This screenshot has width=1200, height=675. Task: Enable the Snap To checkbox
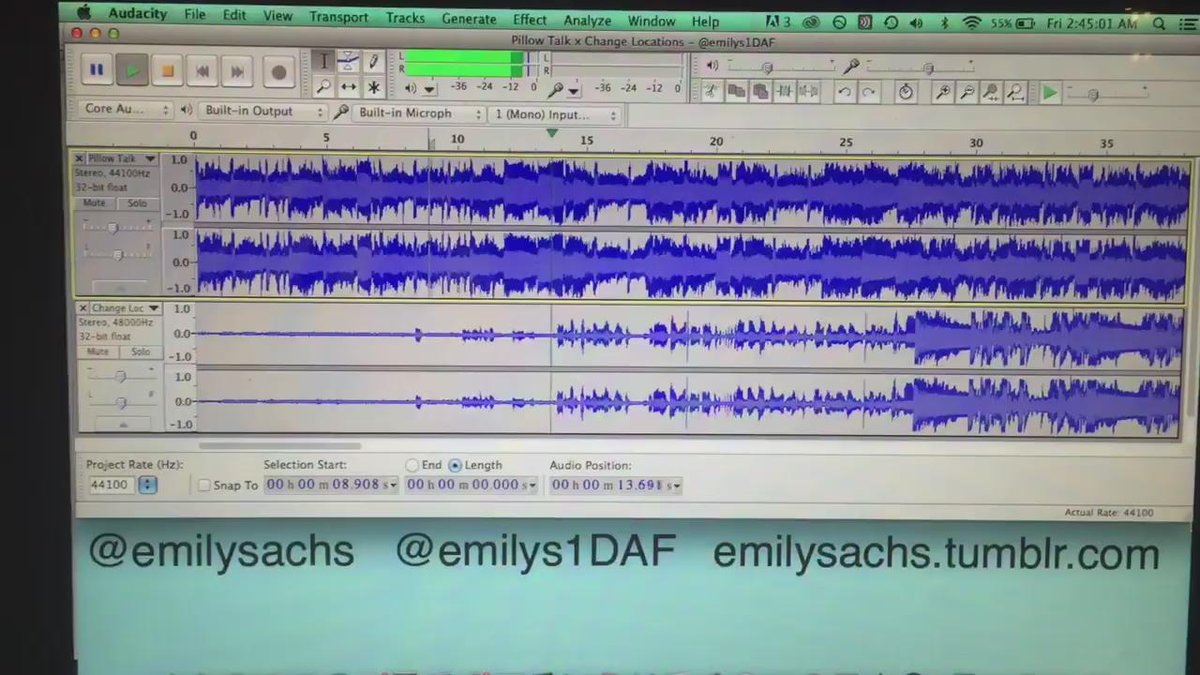204,485
